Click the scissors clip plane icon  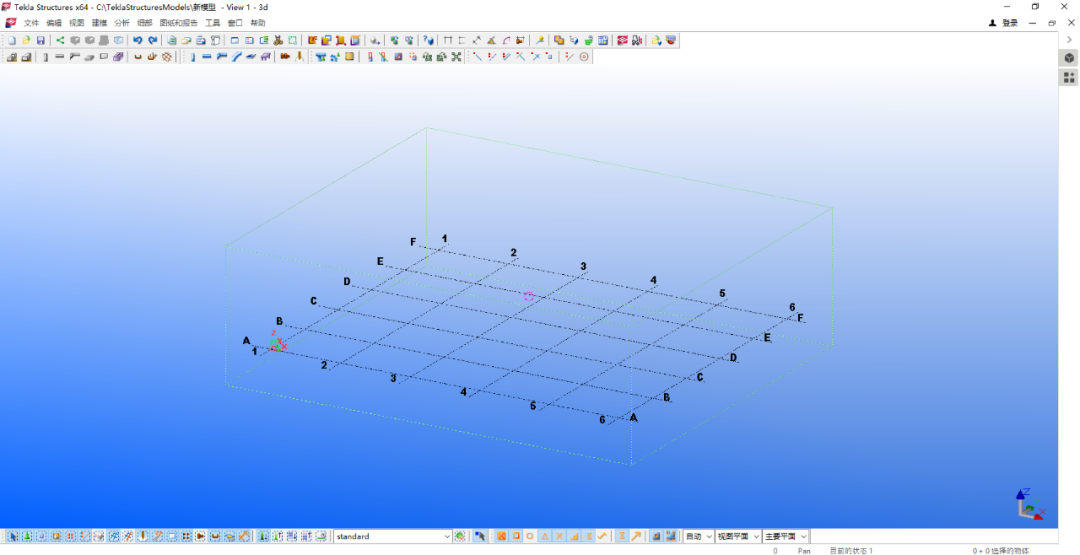click(x=278, y=41)
